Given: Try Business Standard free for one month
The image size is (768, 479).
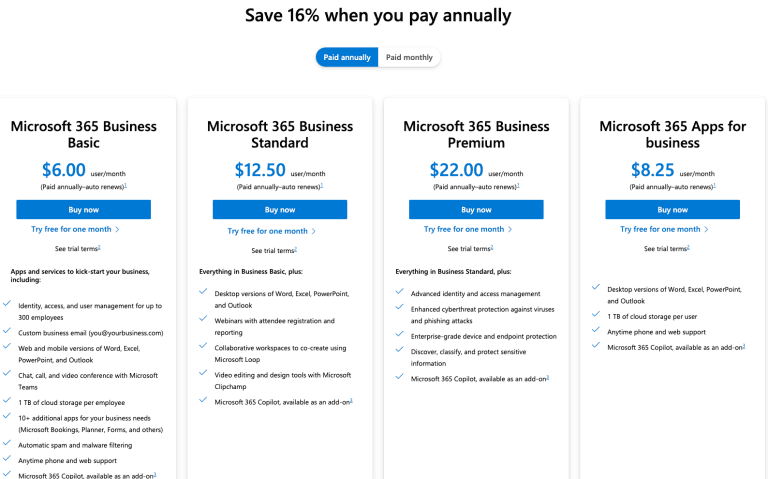Looking at the screenshot, I should pyautogui.click(x=271, y=230).
